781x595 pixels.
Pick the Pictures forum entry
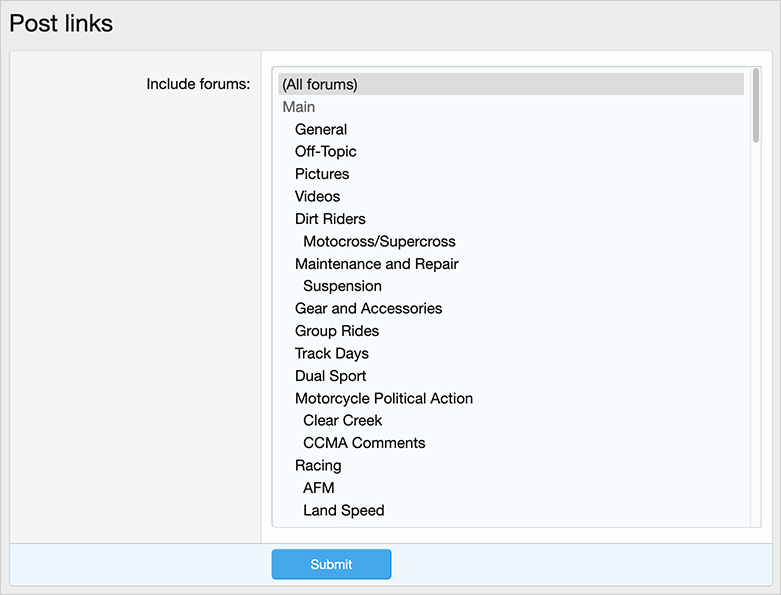322,174
